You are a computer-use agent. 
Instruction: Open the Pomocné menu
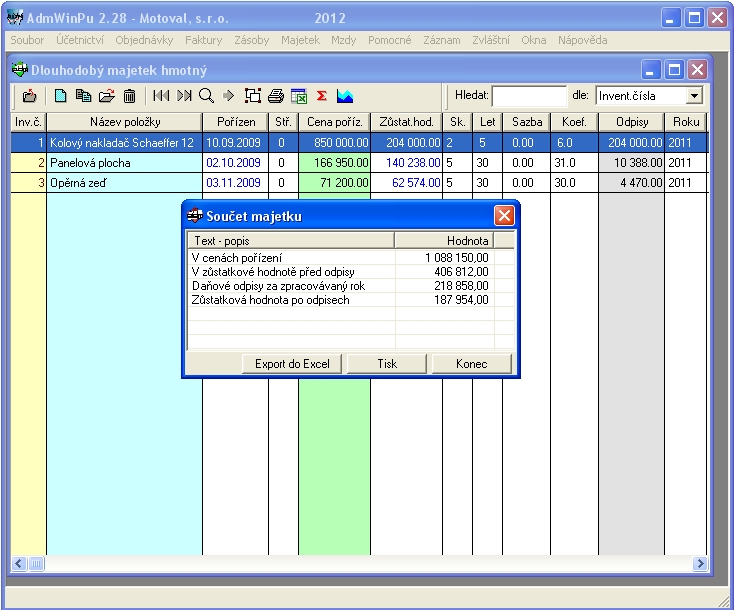point(389,40)
